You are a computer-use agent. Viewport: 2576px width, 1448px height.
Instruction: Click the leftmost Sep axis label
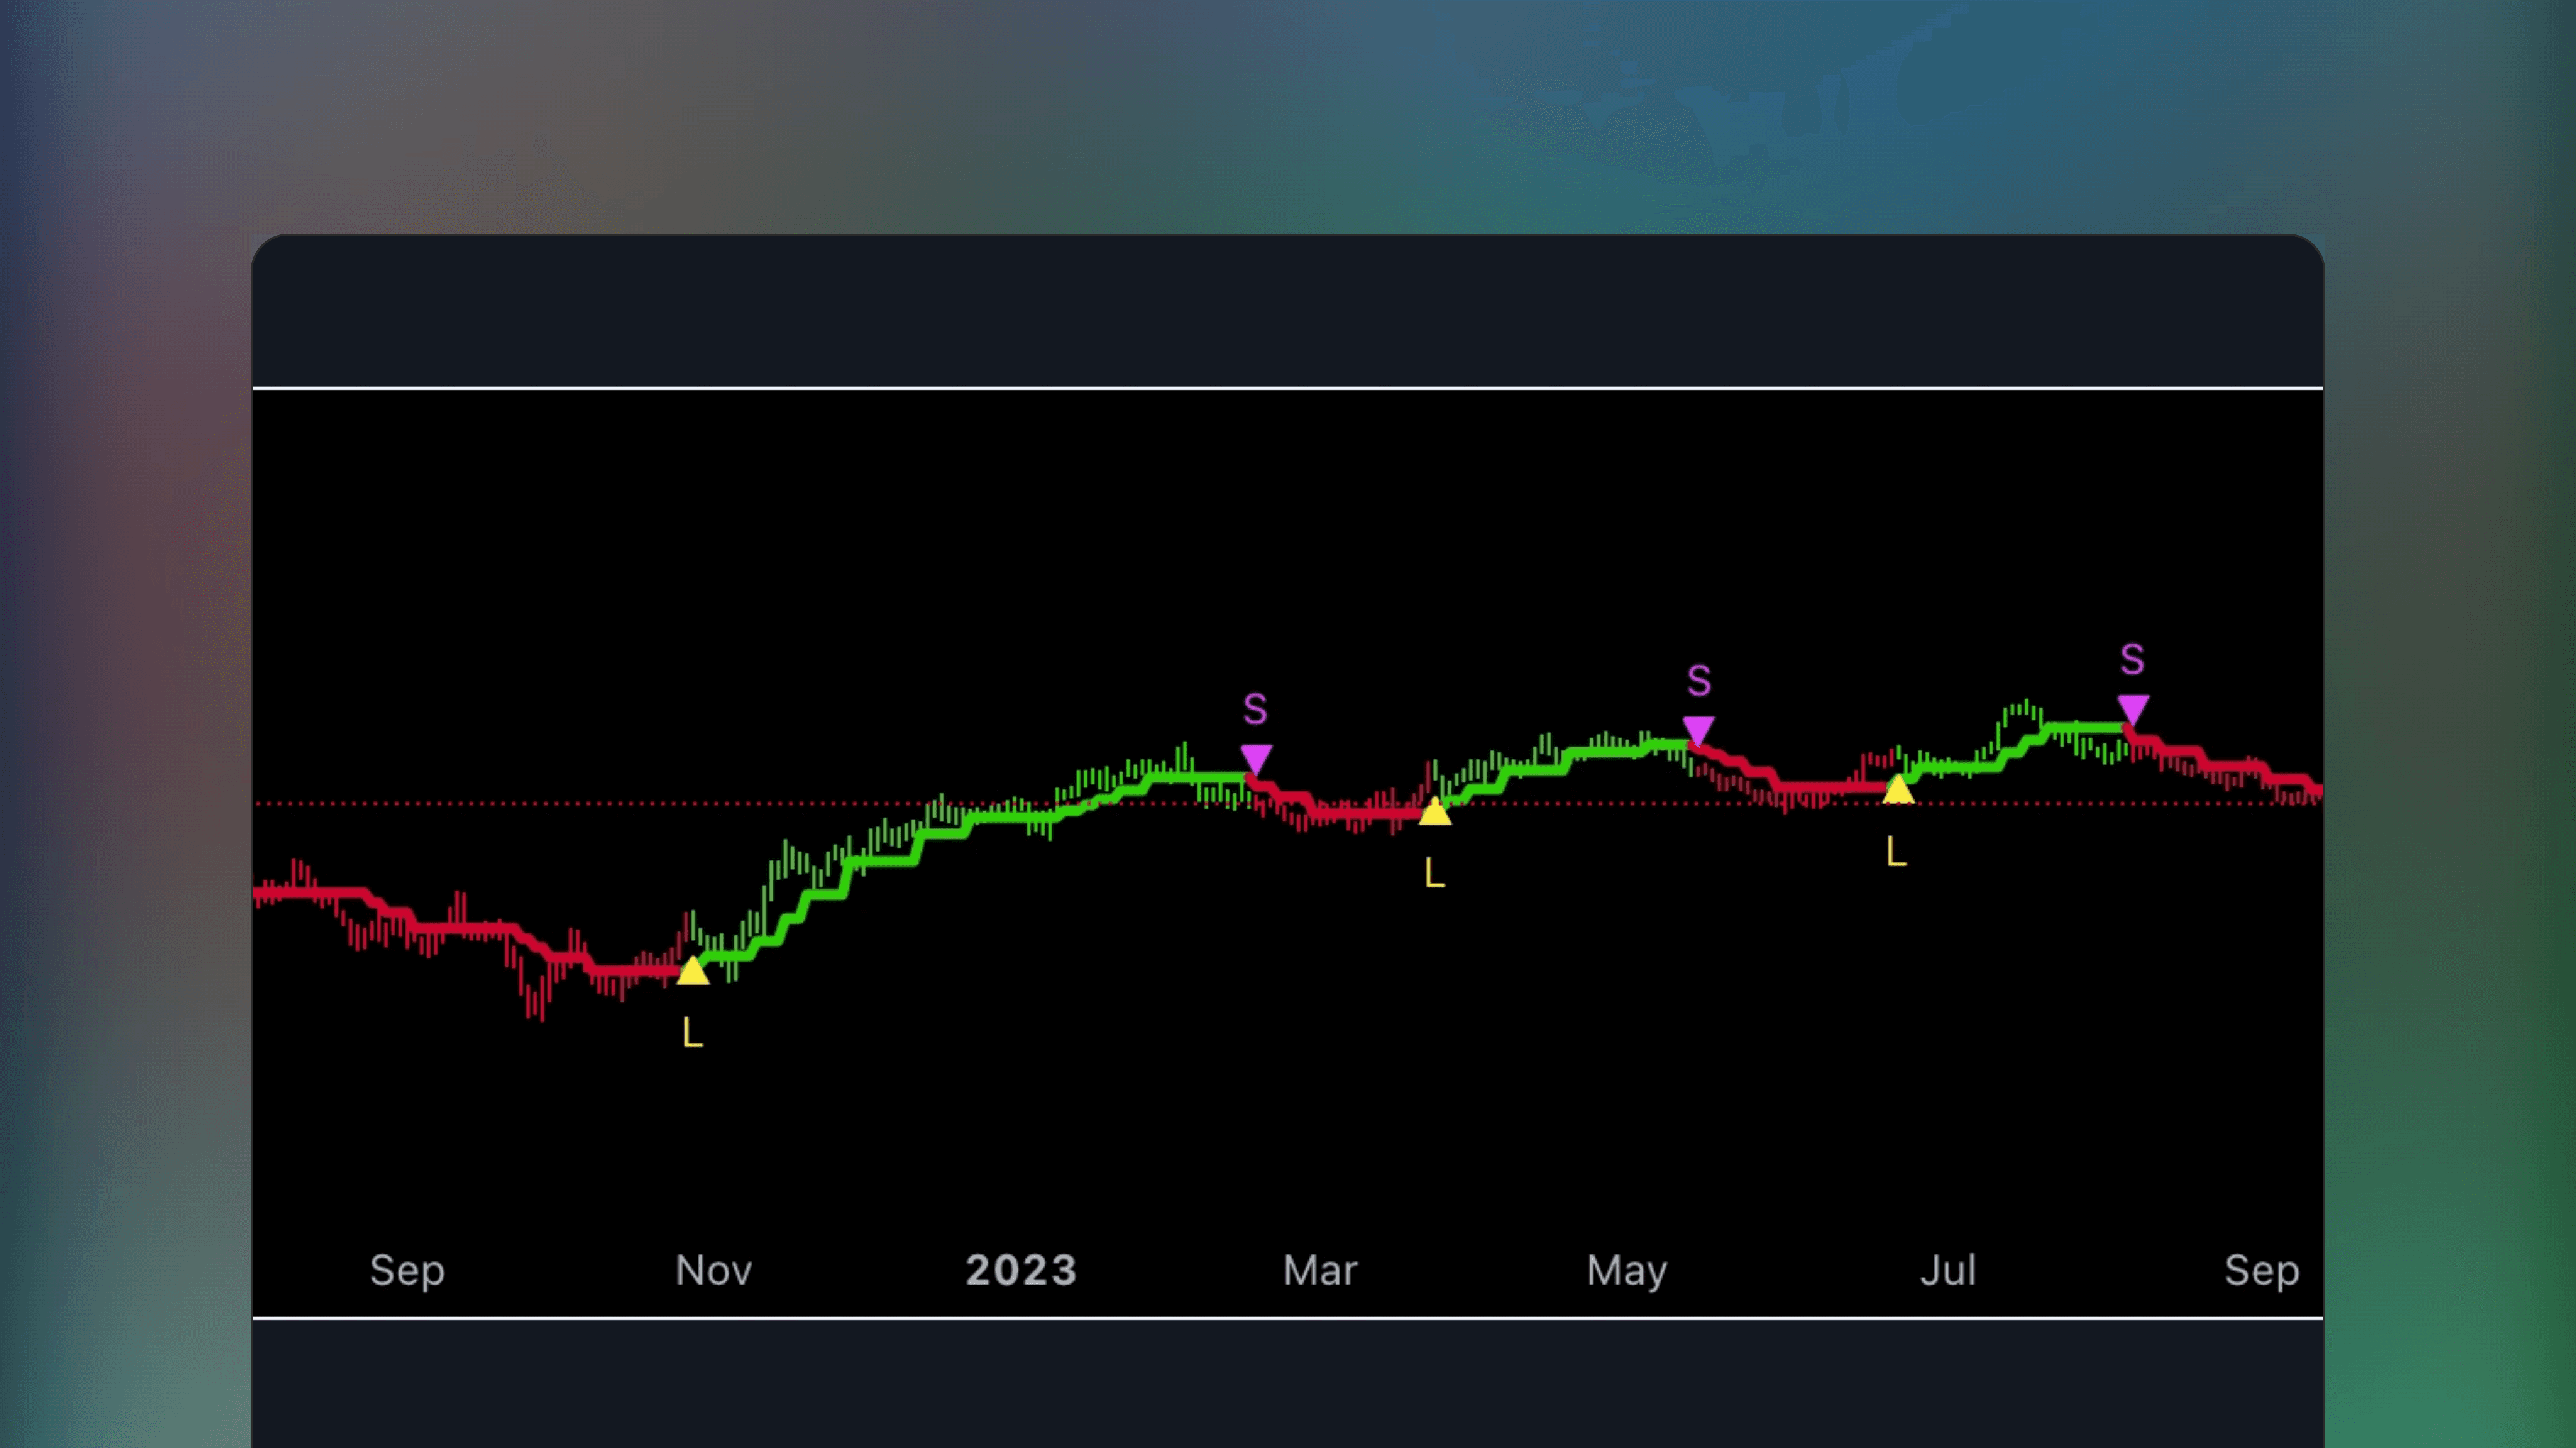pyautogui.click(x=408, y=1271)
